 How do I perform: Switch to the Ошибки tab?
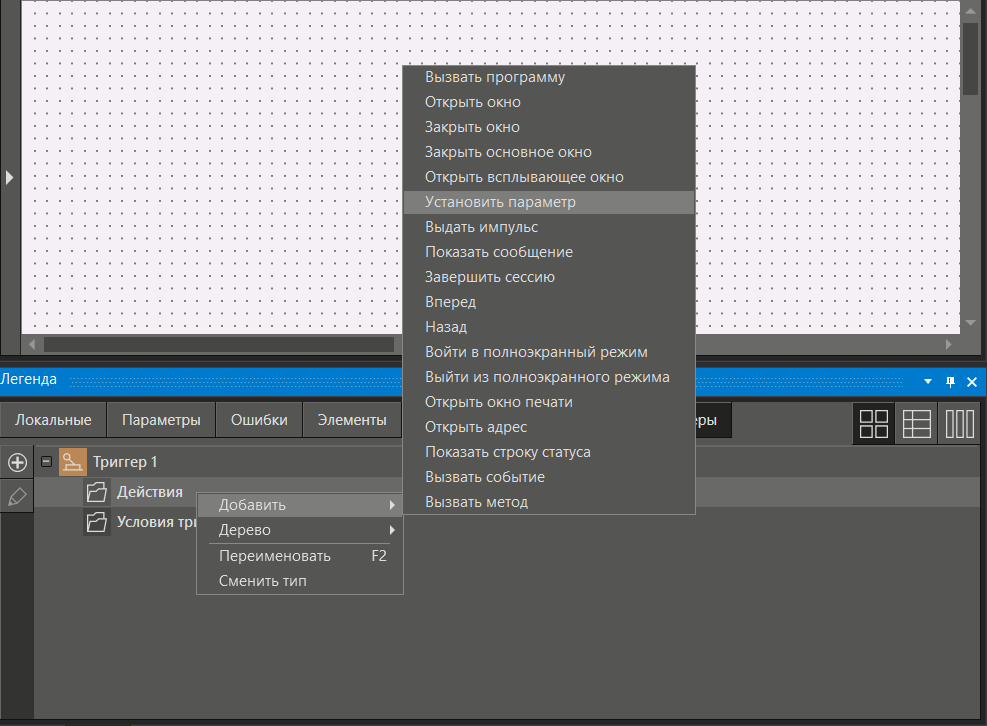coord(259,420)
